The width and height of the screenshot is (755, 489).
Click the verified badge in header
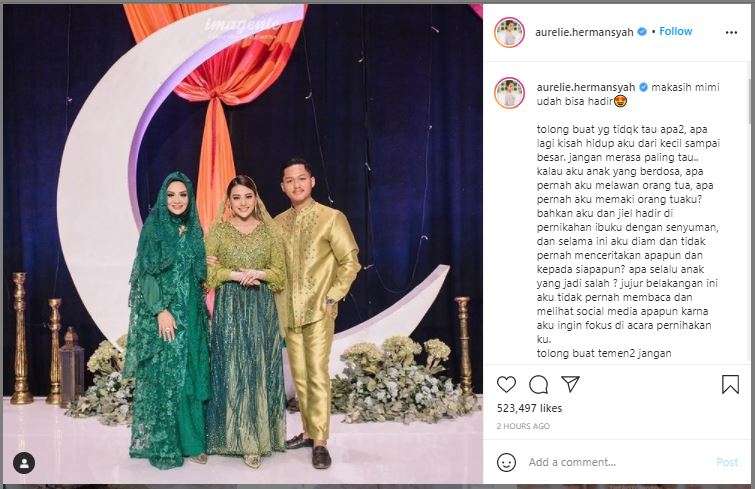(x=642, y=32)
